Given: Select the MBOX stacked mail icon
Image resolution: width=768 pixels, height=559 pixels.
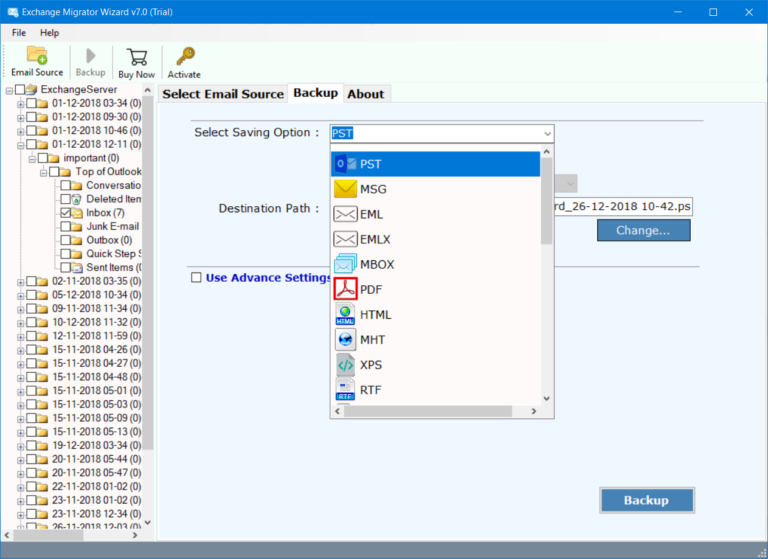Looking at the screenshot, I should (x=345, y=264).
